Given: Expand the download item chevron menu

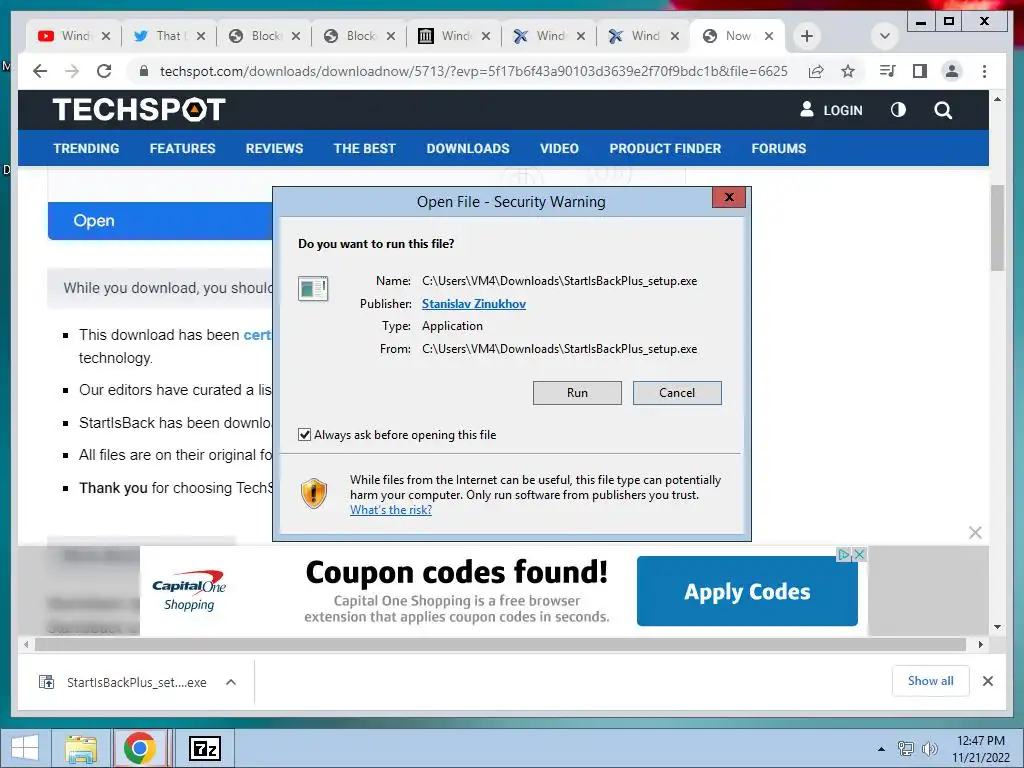Looking at the screenshot, I should [x=231, y=682].
